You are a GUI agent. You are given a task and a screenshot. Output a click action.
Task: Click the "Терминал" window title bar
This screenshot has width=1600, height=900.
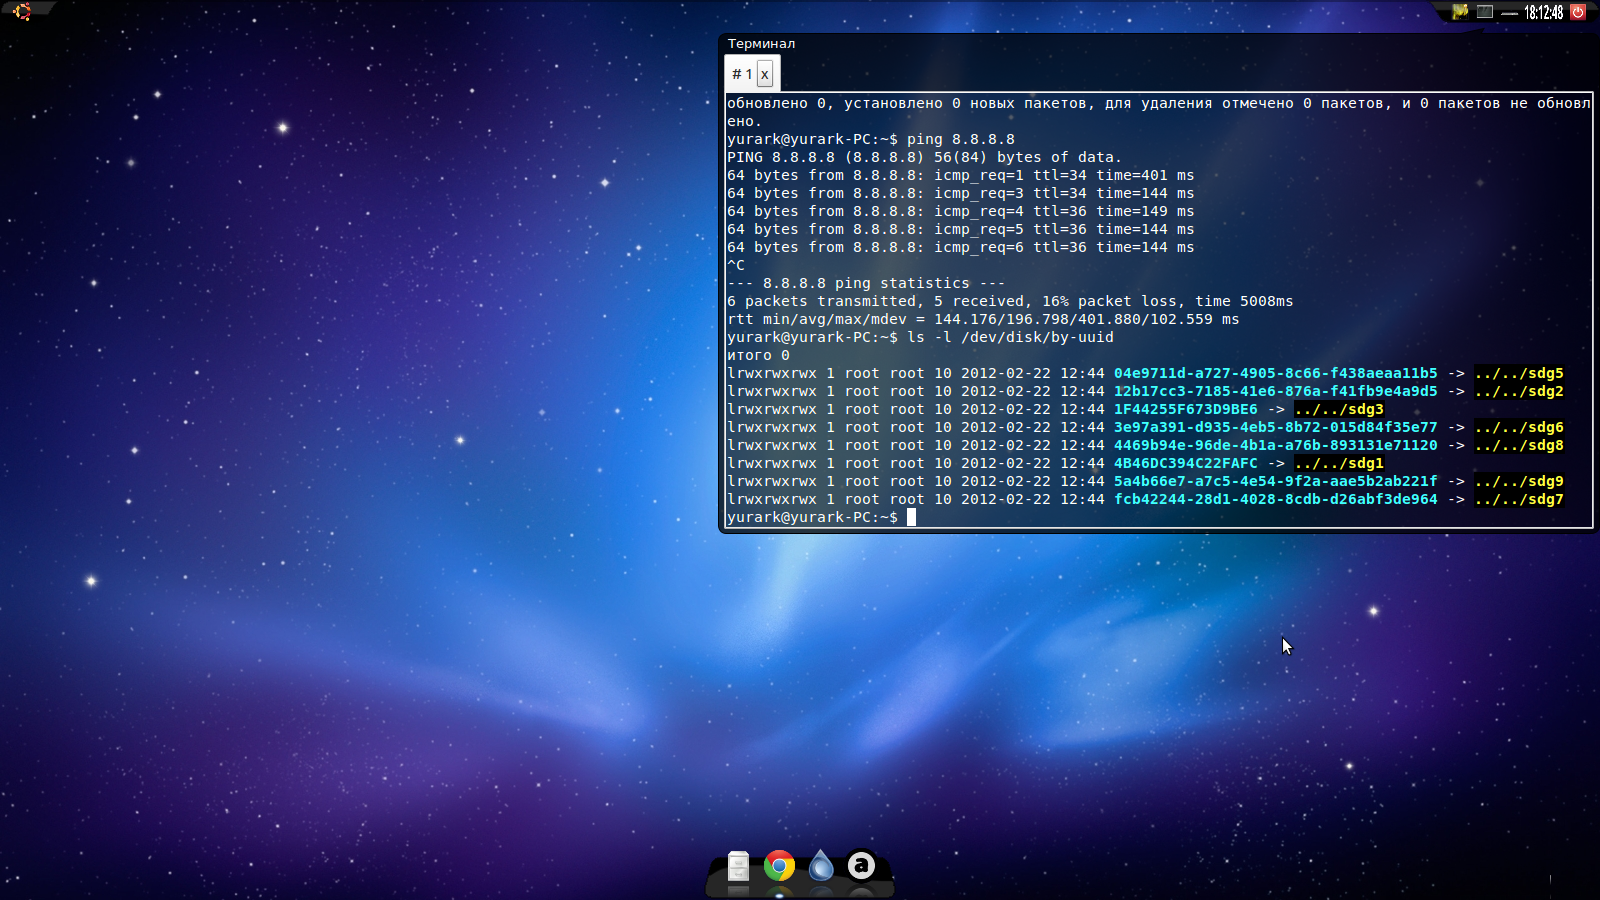[x=763, y=44]
